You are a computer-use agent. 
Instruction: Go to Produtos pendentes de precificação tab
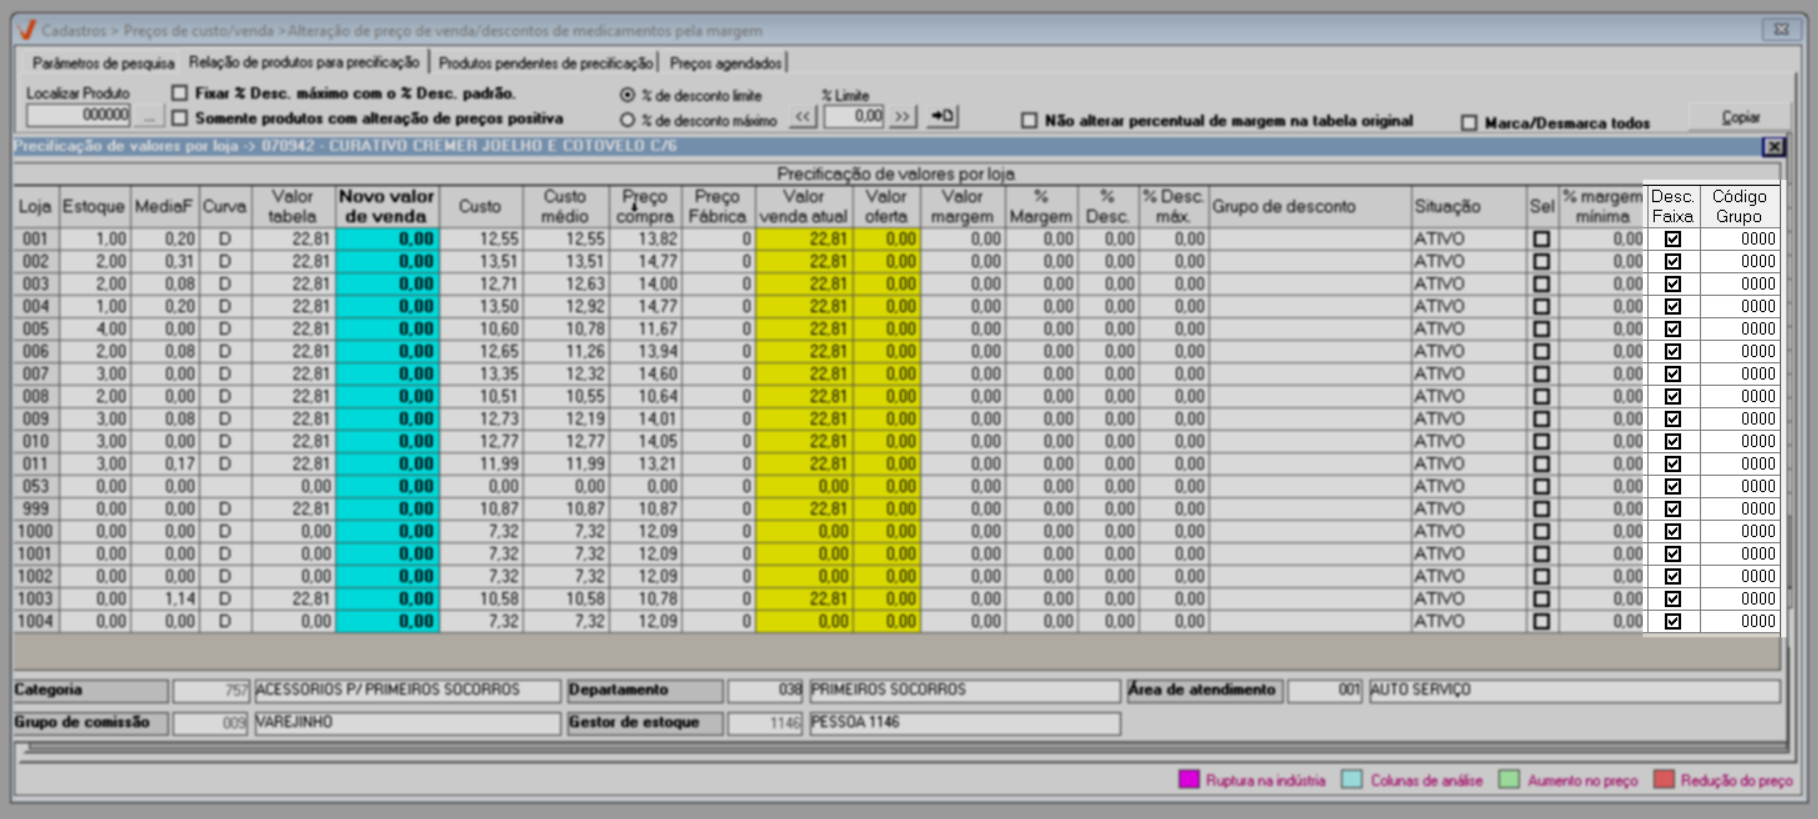(x=545, y=63)
